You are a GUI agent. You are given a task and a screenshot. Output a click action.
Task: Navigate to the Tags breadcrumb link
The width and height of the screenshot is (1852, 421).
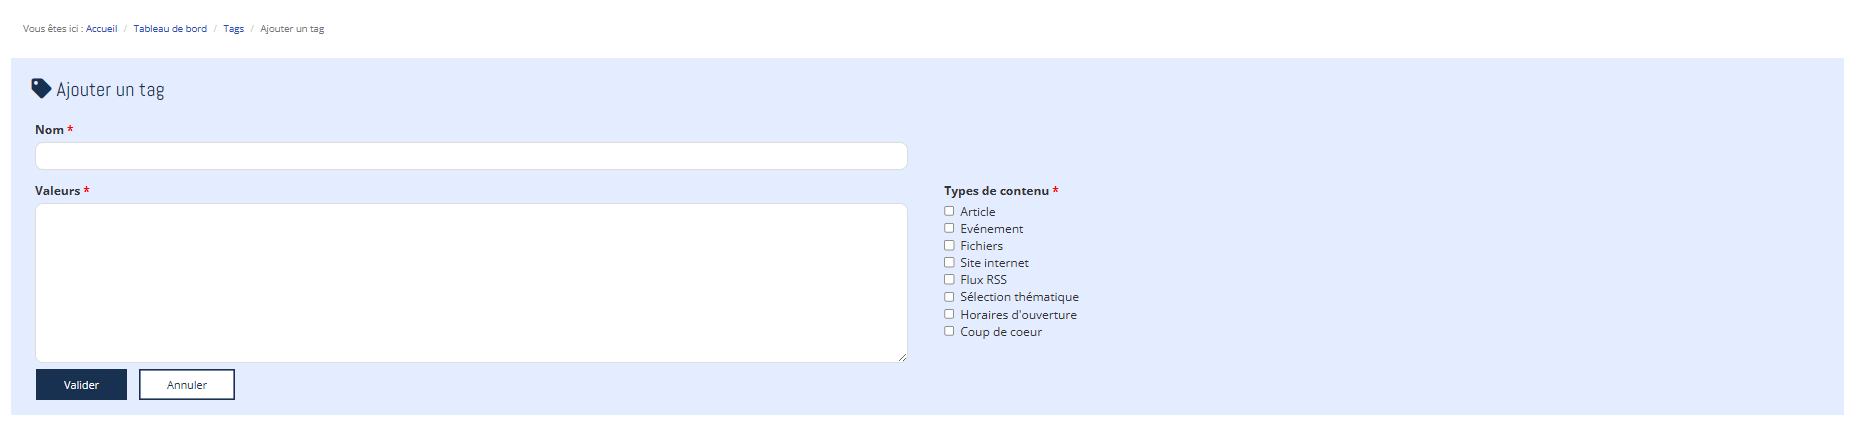coord(233,29)
